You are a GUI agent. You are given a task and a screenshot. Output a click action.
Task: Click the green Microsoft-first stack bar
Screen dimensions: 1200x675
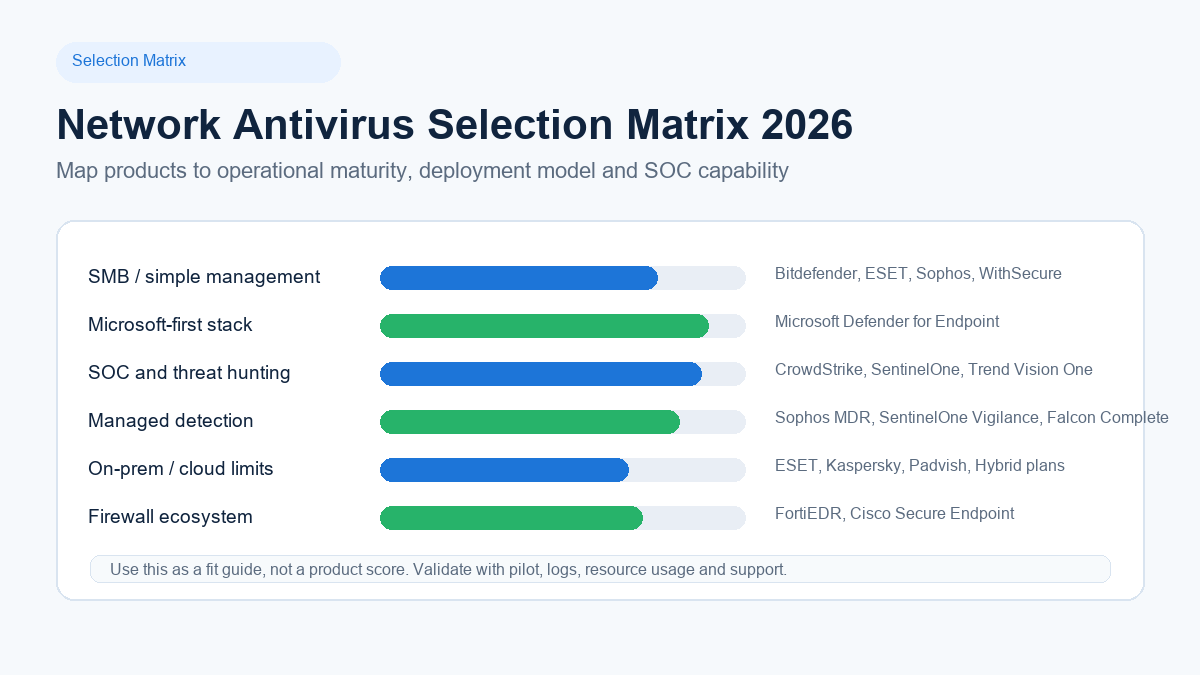544,326
